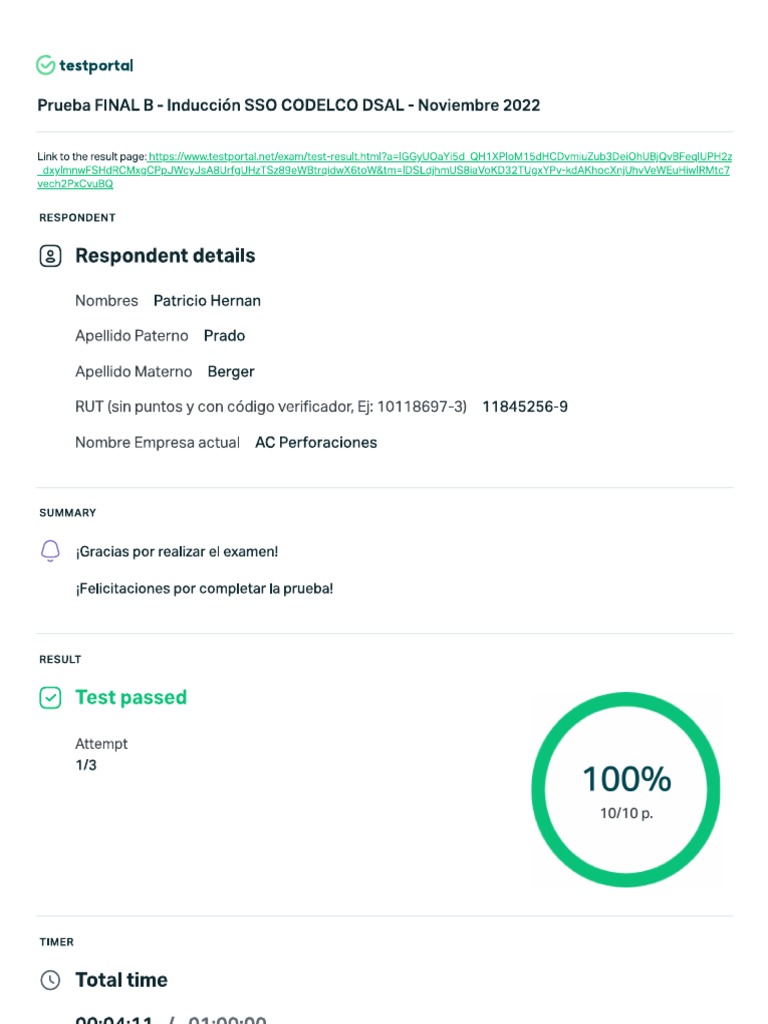
Task: Click the RUT number 11845256-9
Action: point(525,407)
